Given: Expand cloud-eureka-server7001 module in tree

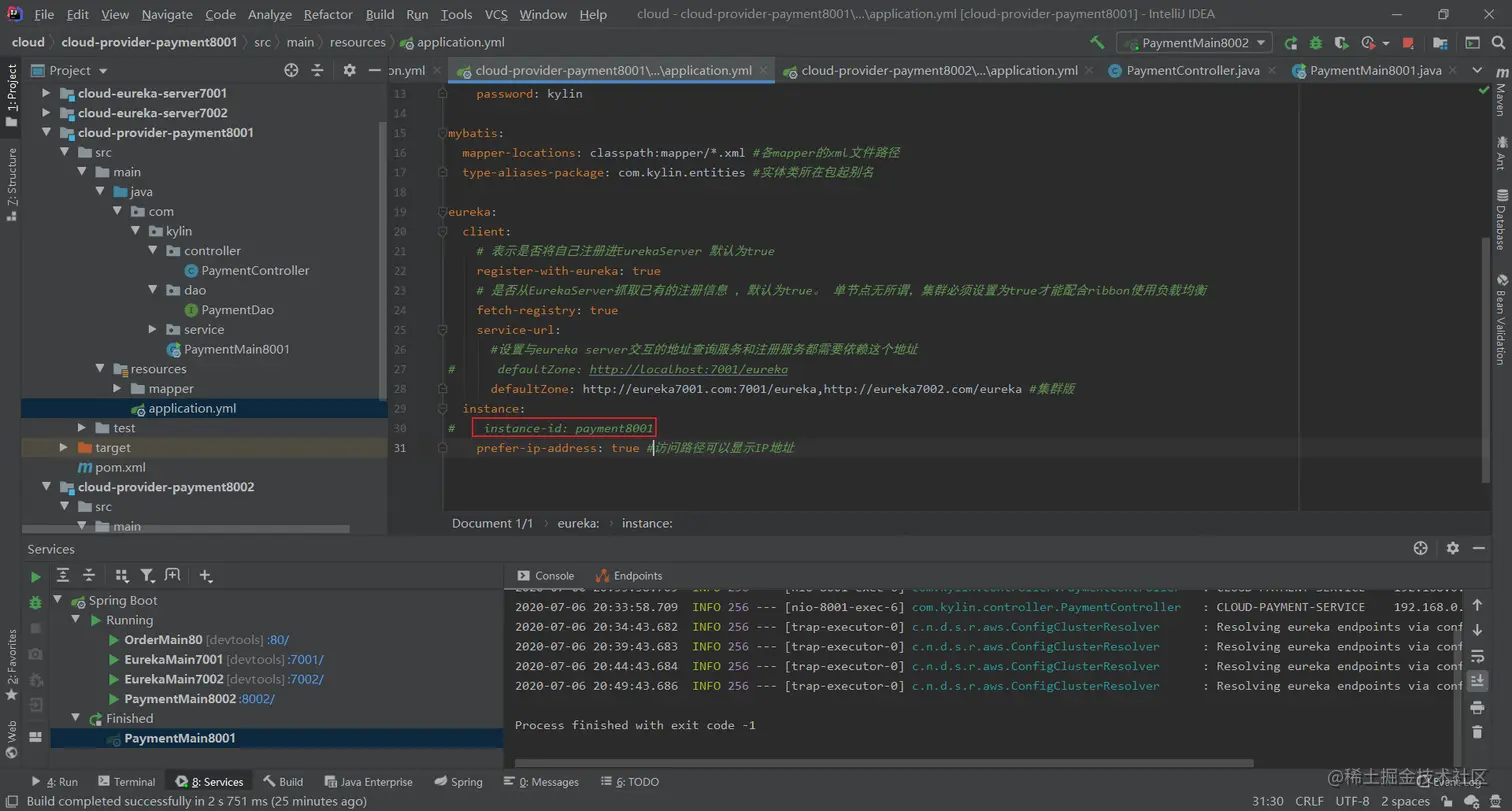Looking at the screenshot, I should point(46,93).
